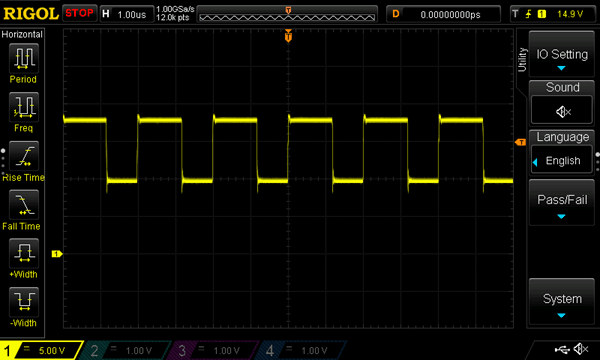Open the IO Setting menu
The height and width of the screenshot is (360, 600).
pos(562,55)
